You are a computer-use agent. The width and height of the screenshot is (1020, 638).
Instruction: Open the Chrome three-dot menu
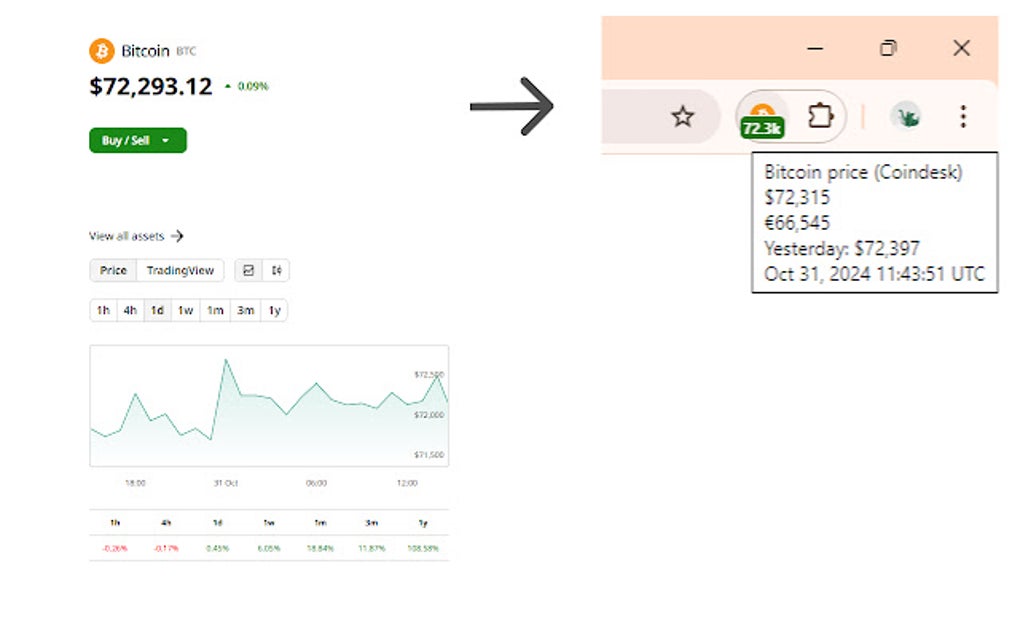[962, 116]
